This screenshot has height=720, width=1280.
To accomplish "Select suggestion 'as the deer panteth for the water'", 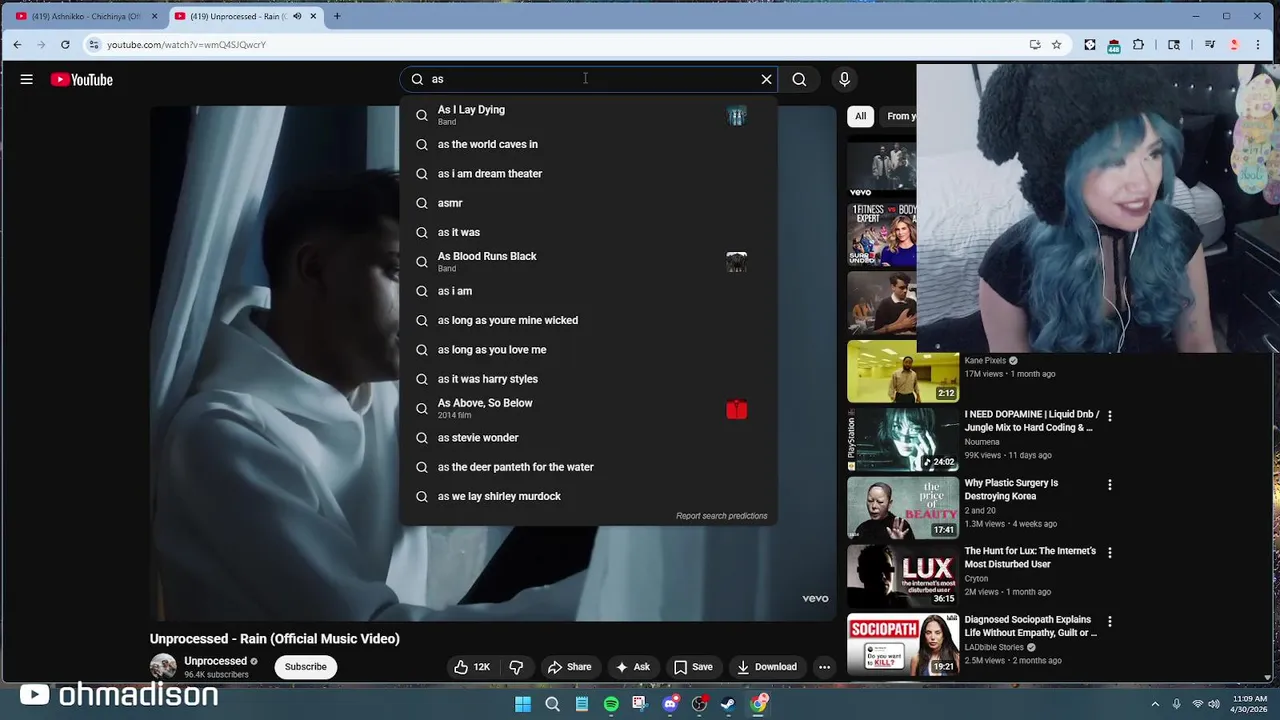I will tap(588, 467).
